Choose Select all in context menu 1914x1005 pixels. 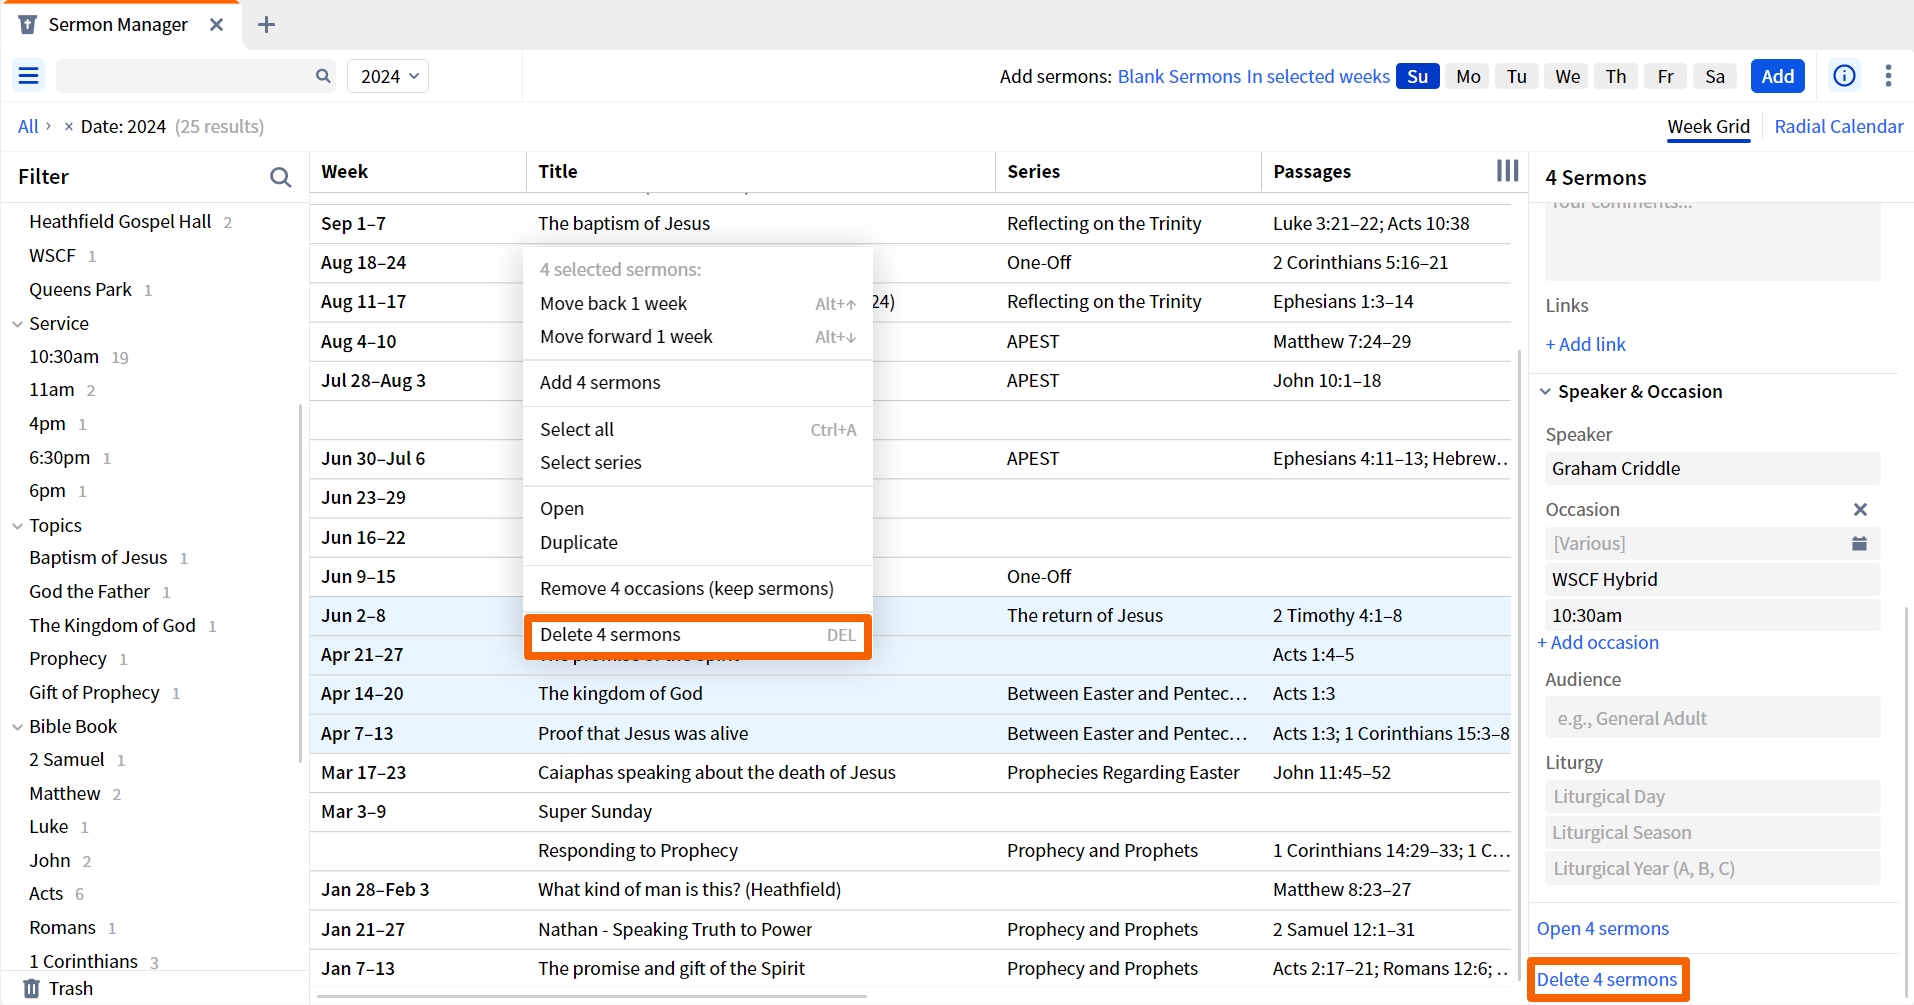[698, 429]
